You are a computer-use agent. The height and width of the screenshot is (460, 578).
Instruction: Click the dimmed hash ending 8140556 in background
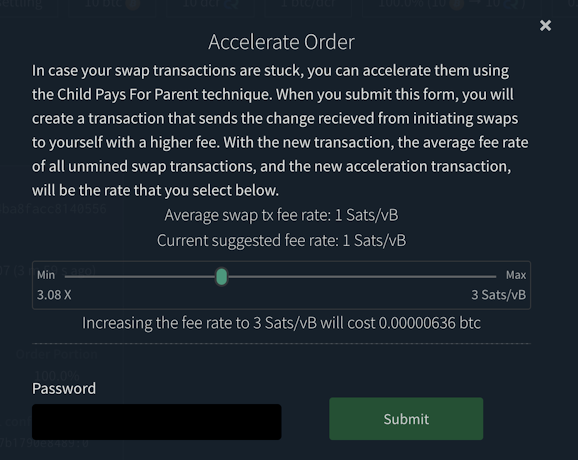[53, 209]
